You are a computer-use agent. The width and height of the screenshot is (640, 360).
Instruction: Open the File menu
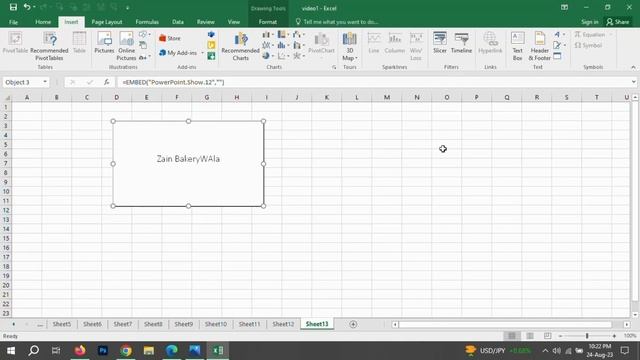(x=13, y=22)
